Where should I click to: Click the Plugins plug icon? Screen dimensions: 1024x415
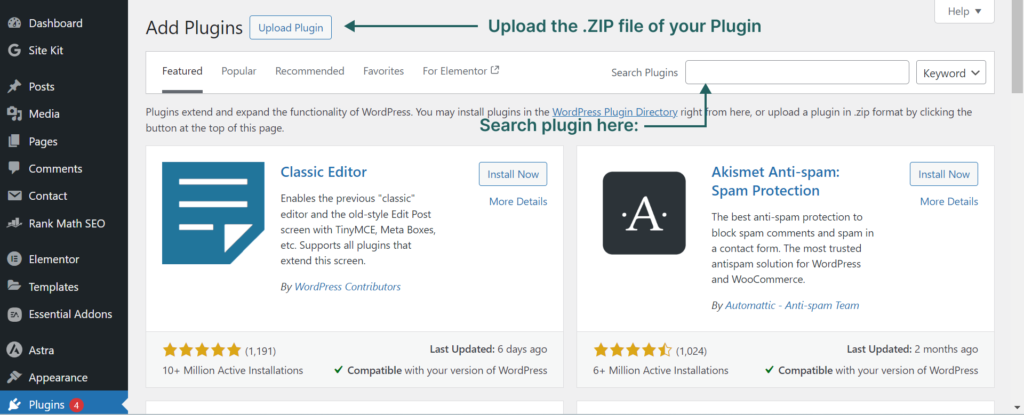pos(14,405)
